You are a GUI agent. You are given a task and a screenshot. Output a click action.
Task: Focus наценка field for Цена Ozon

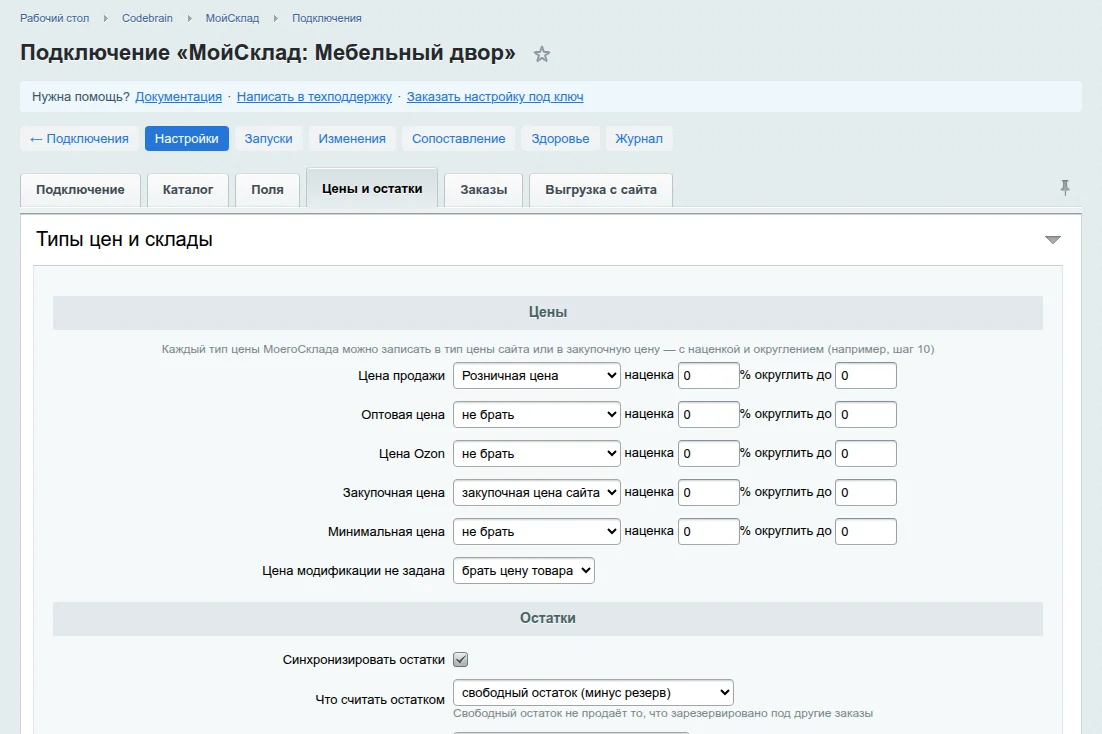click(x=708, y=453)
